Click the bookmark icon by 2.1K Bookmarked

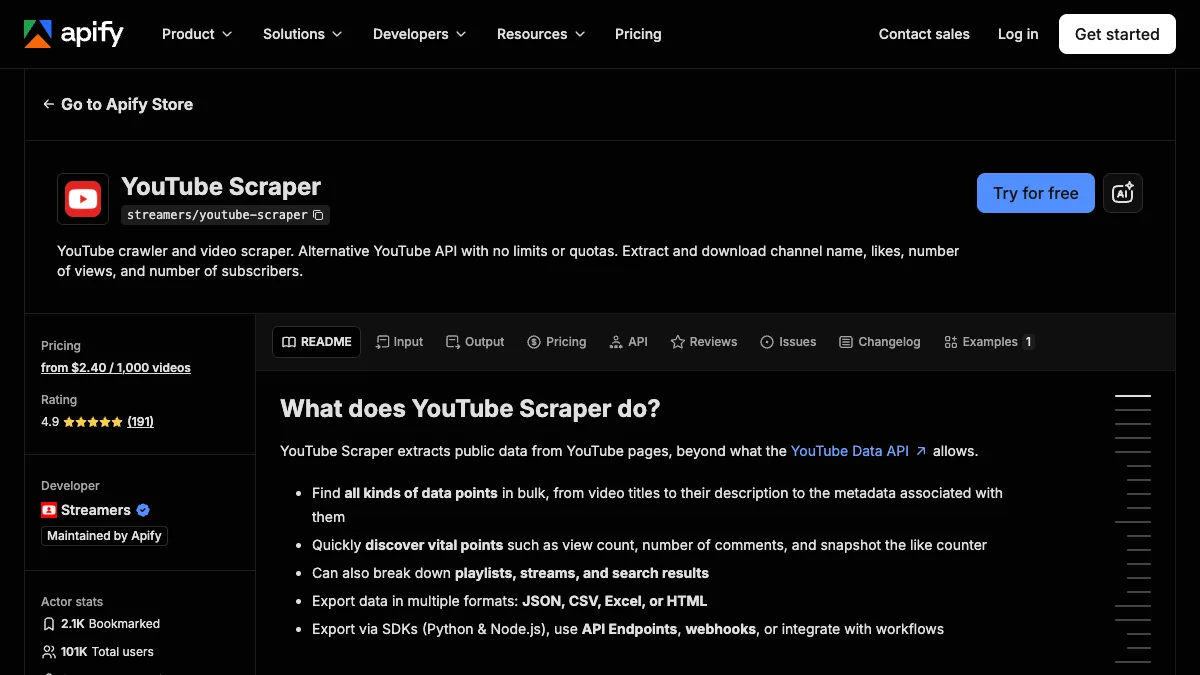click(x=49, y=624)
